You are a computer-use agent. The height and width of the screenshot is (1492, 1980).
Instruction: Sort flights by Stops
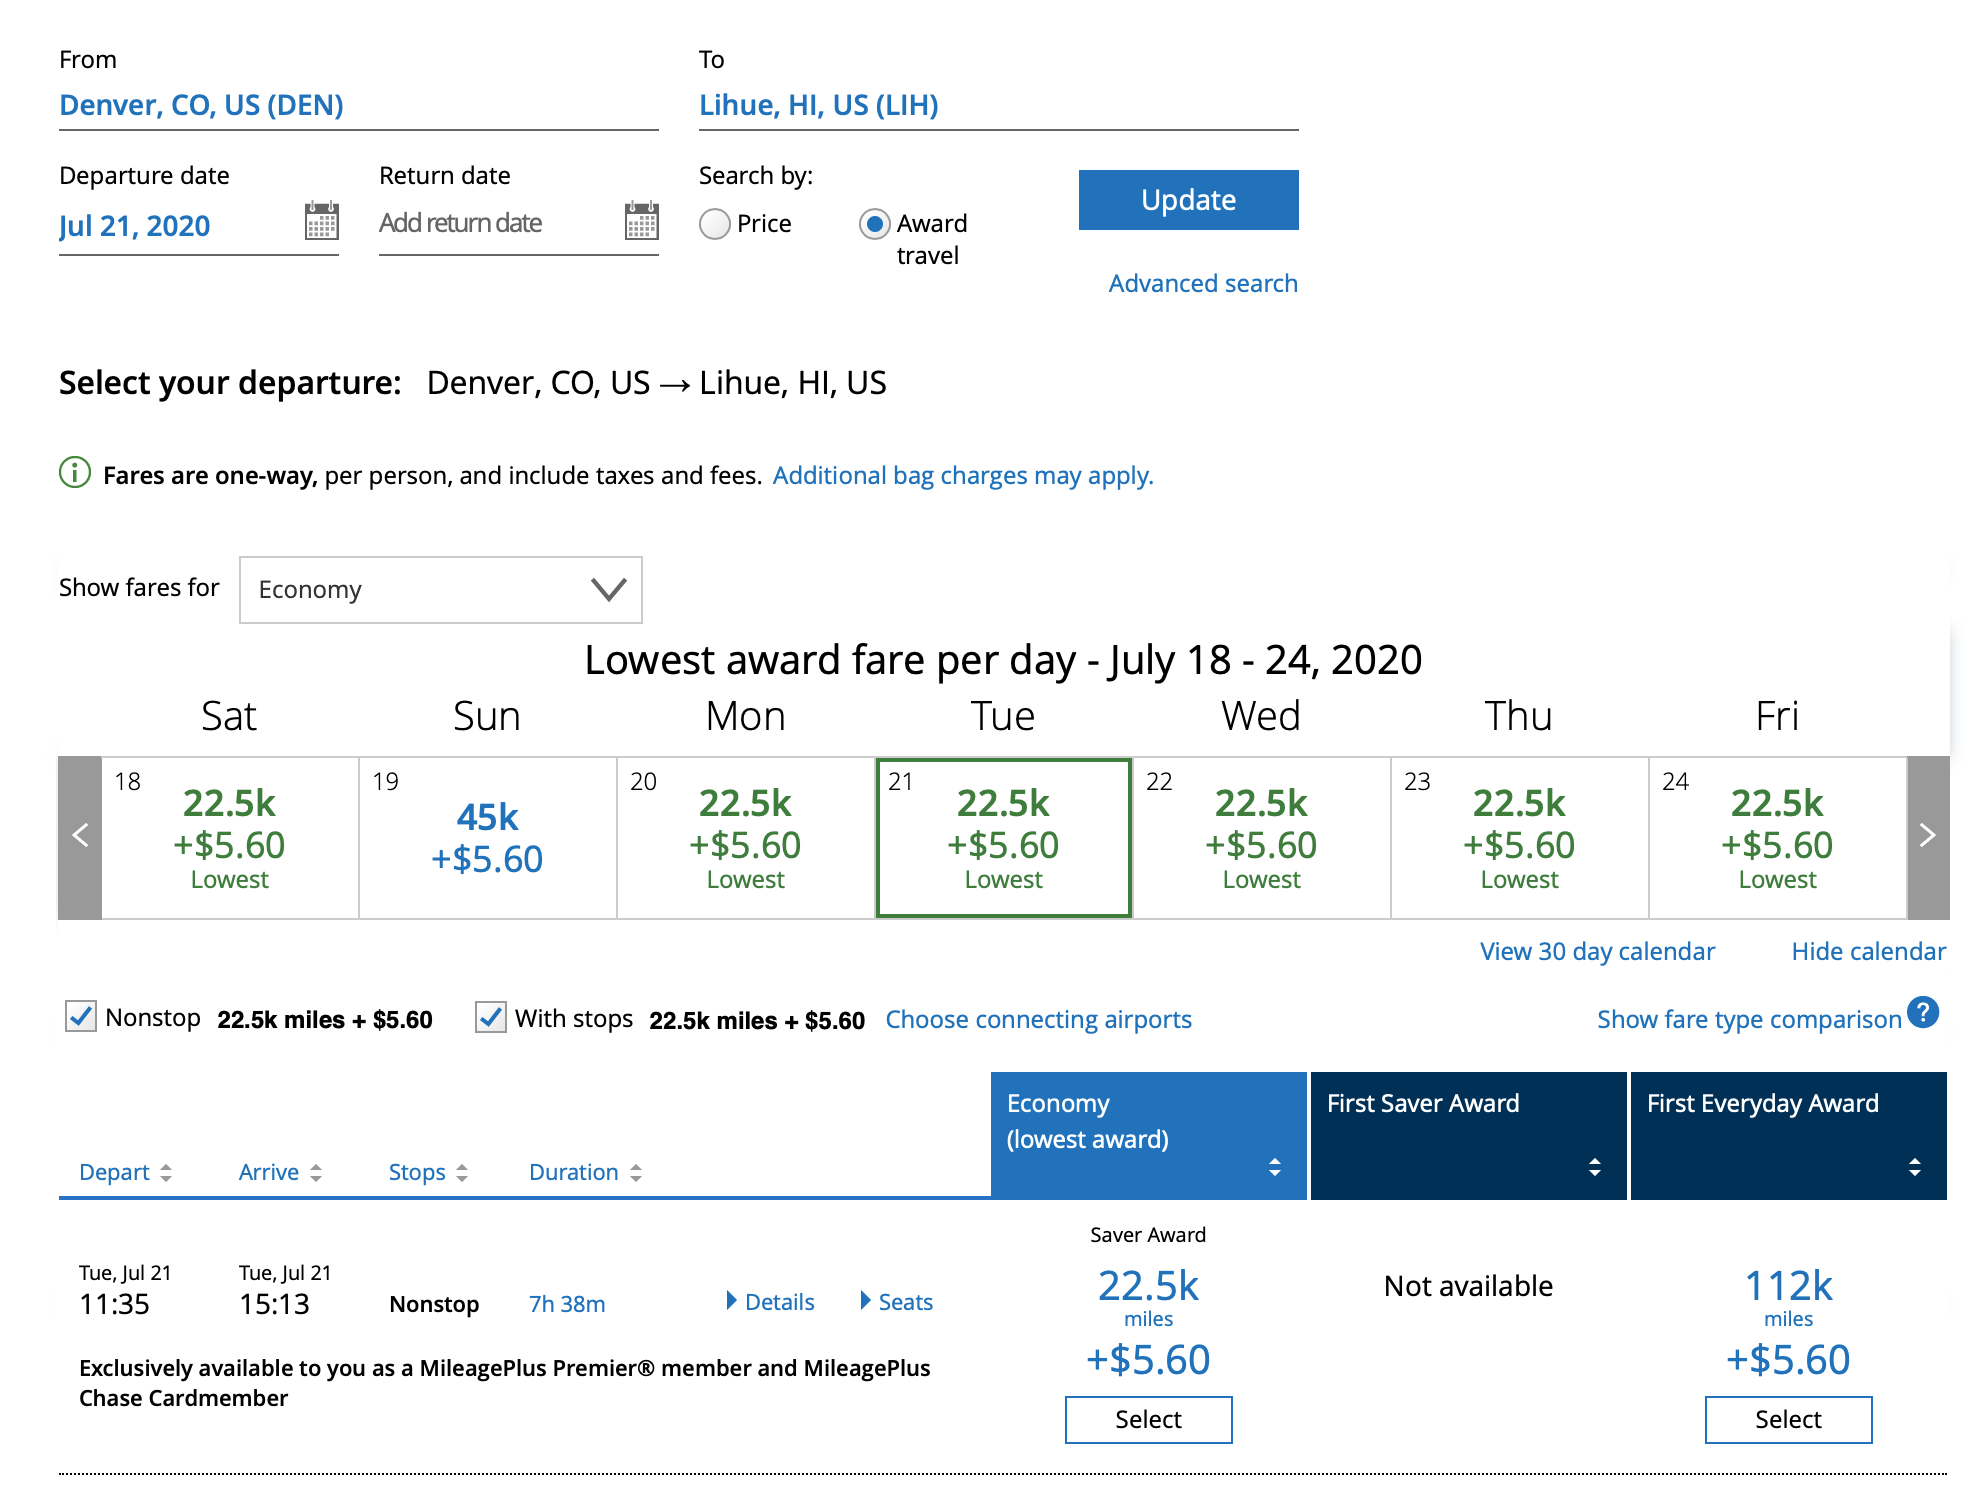pos(428,1172)
